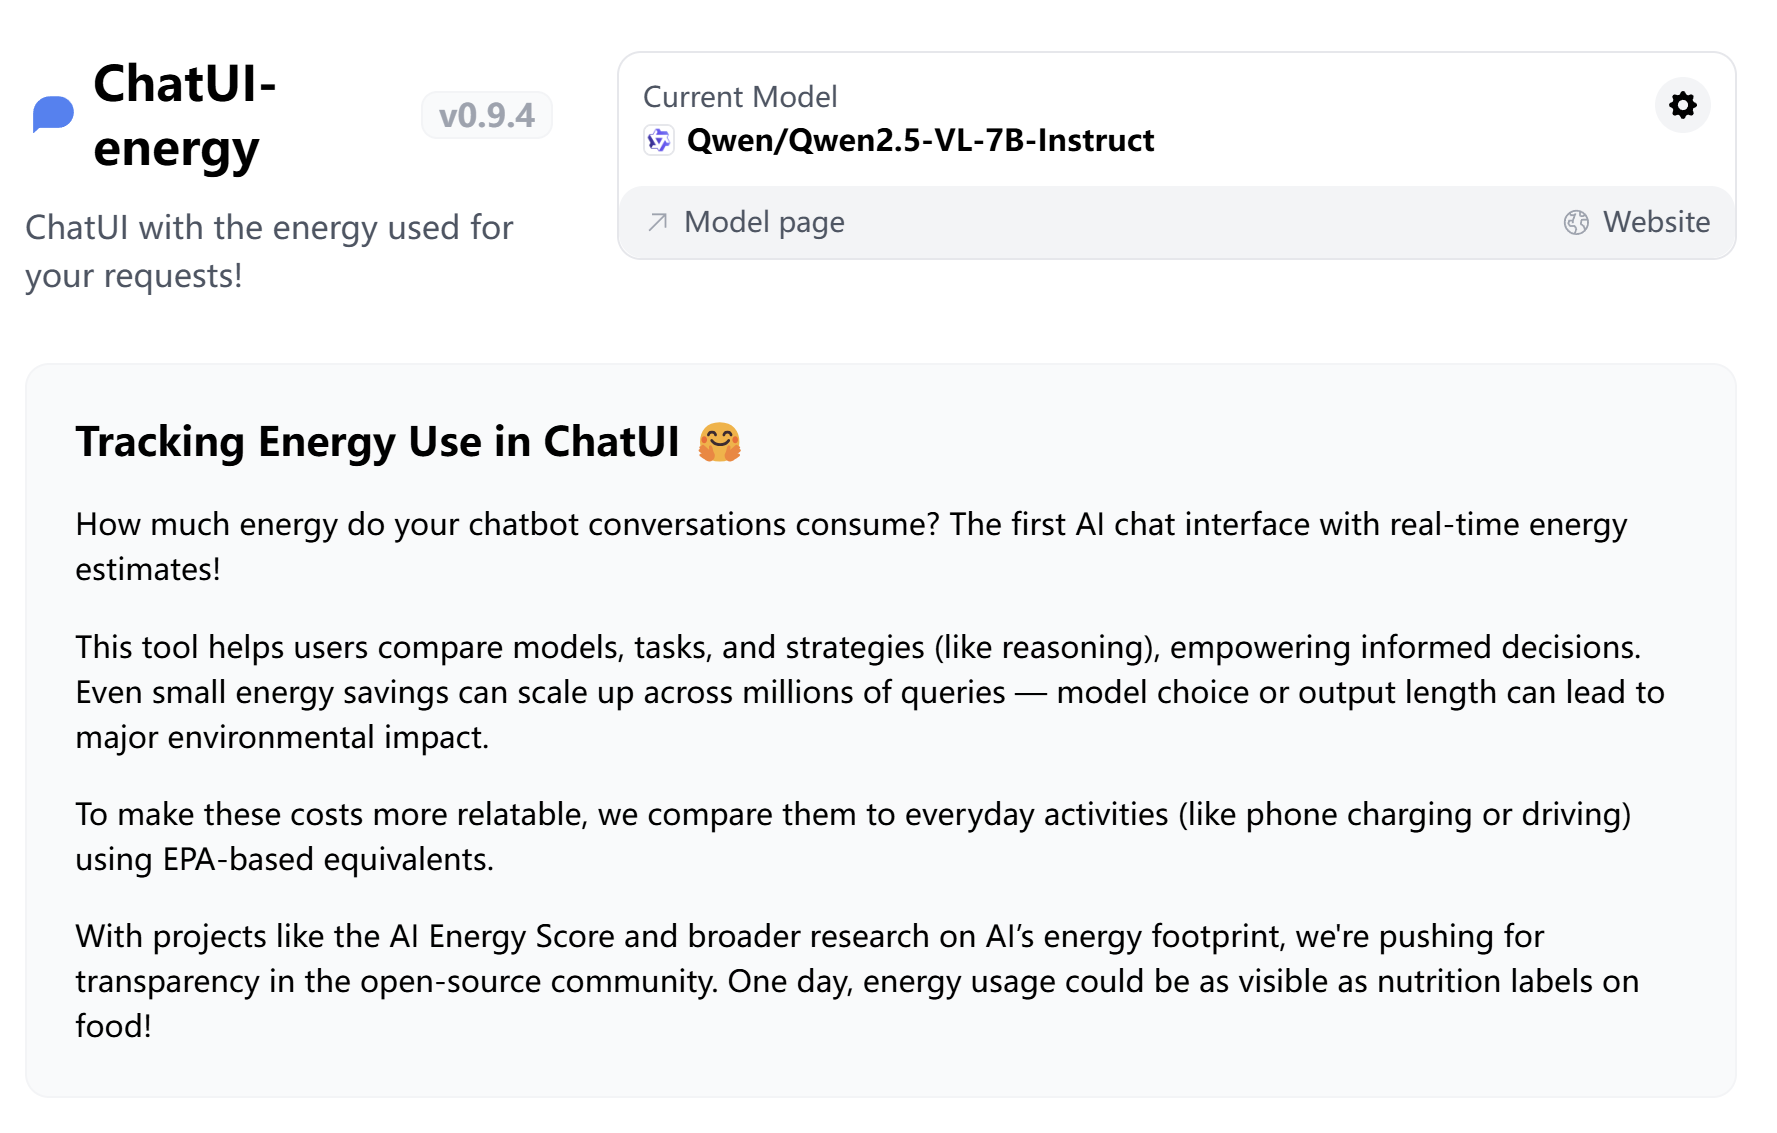Click the paragraph starting 'This tool helps users'

point(868,692)
